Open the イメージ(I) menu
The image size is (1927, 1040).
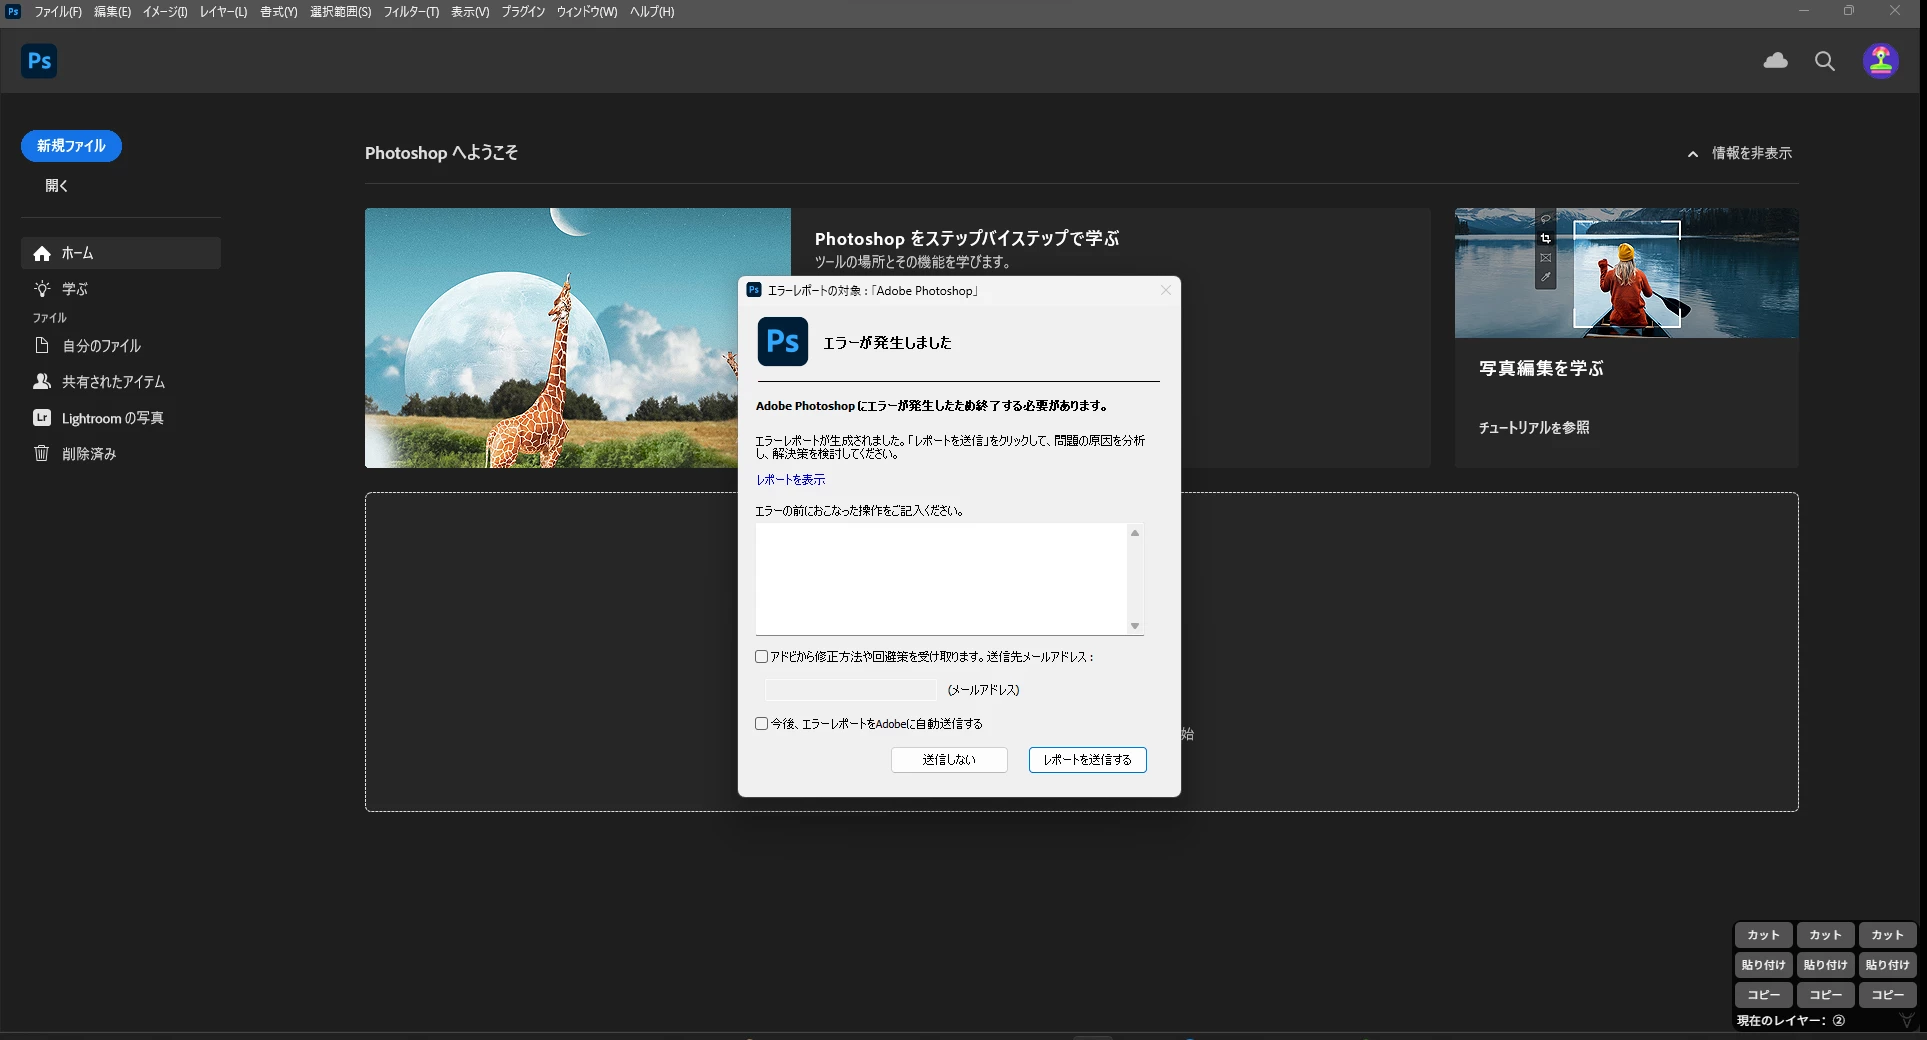(165, 12)
